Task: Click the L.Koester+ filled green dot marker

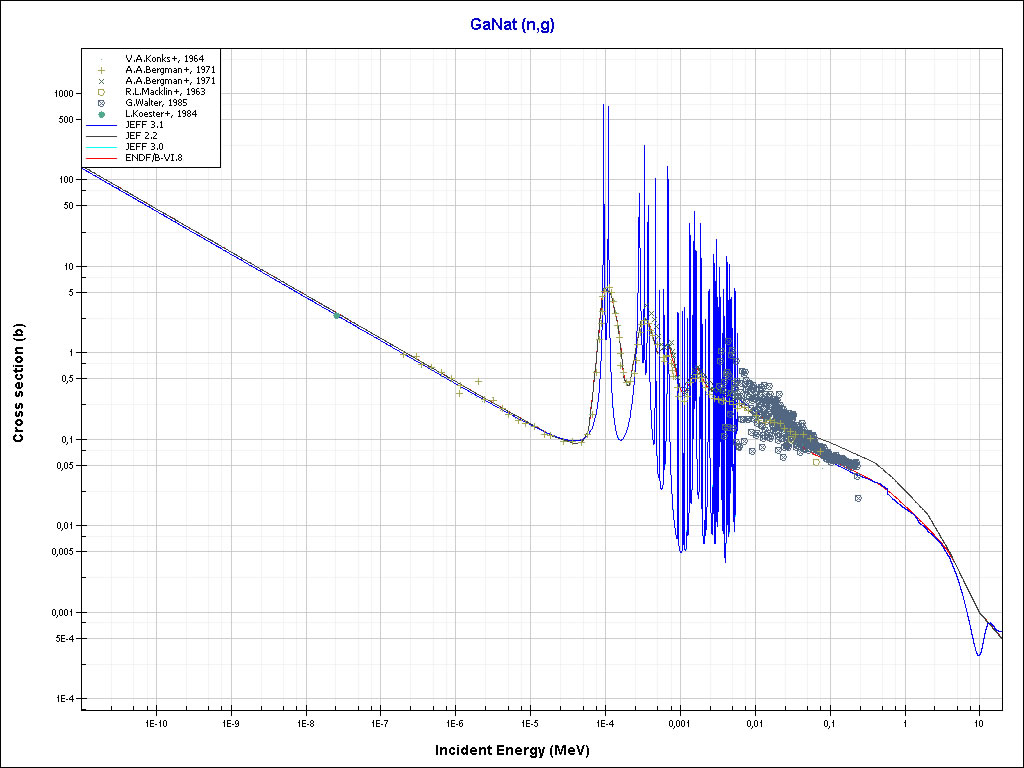Action: pyautogui.click(x=101, y=114)
